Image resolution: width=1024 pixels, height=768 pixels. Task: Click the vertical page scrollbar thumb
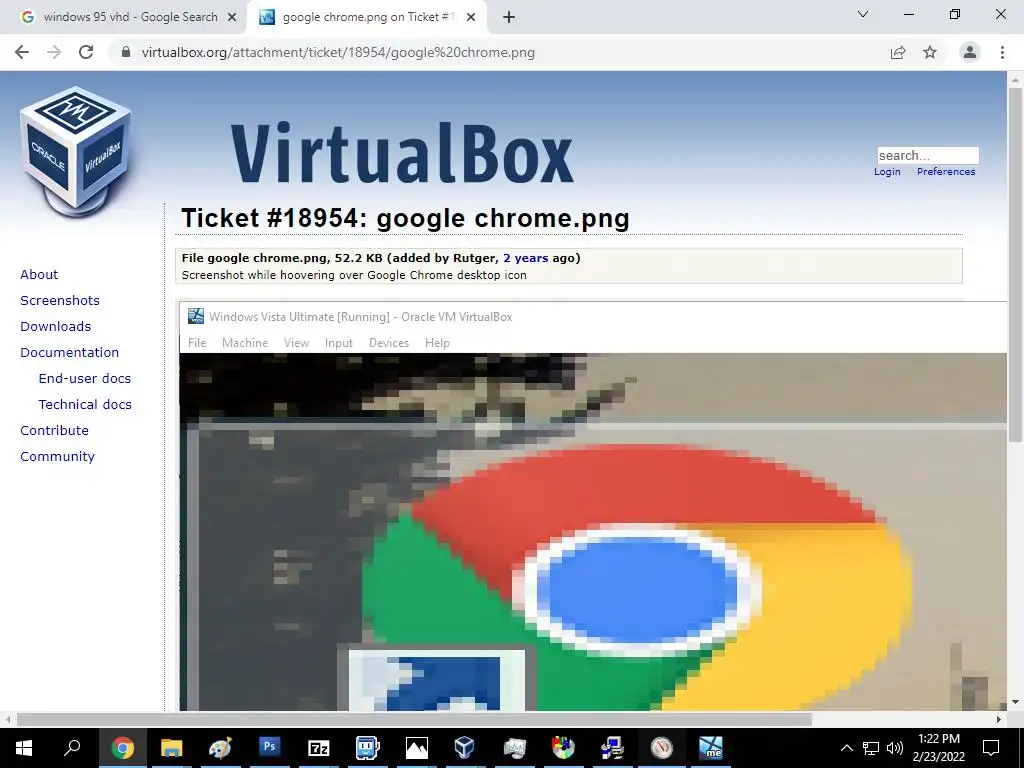(x=1015, y=264)
